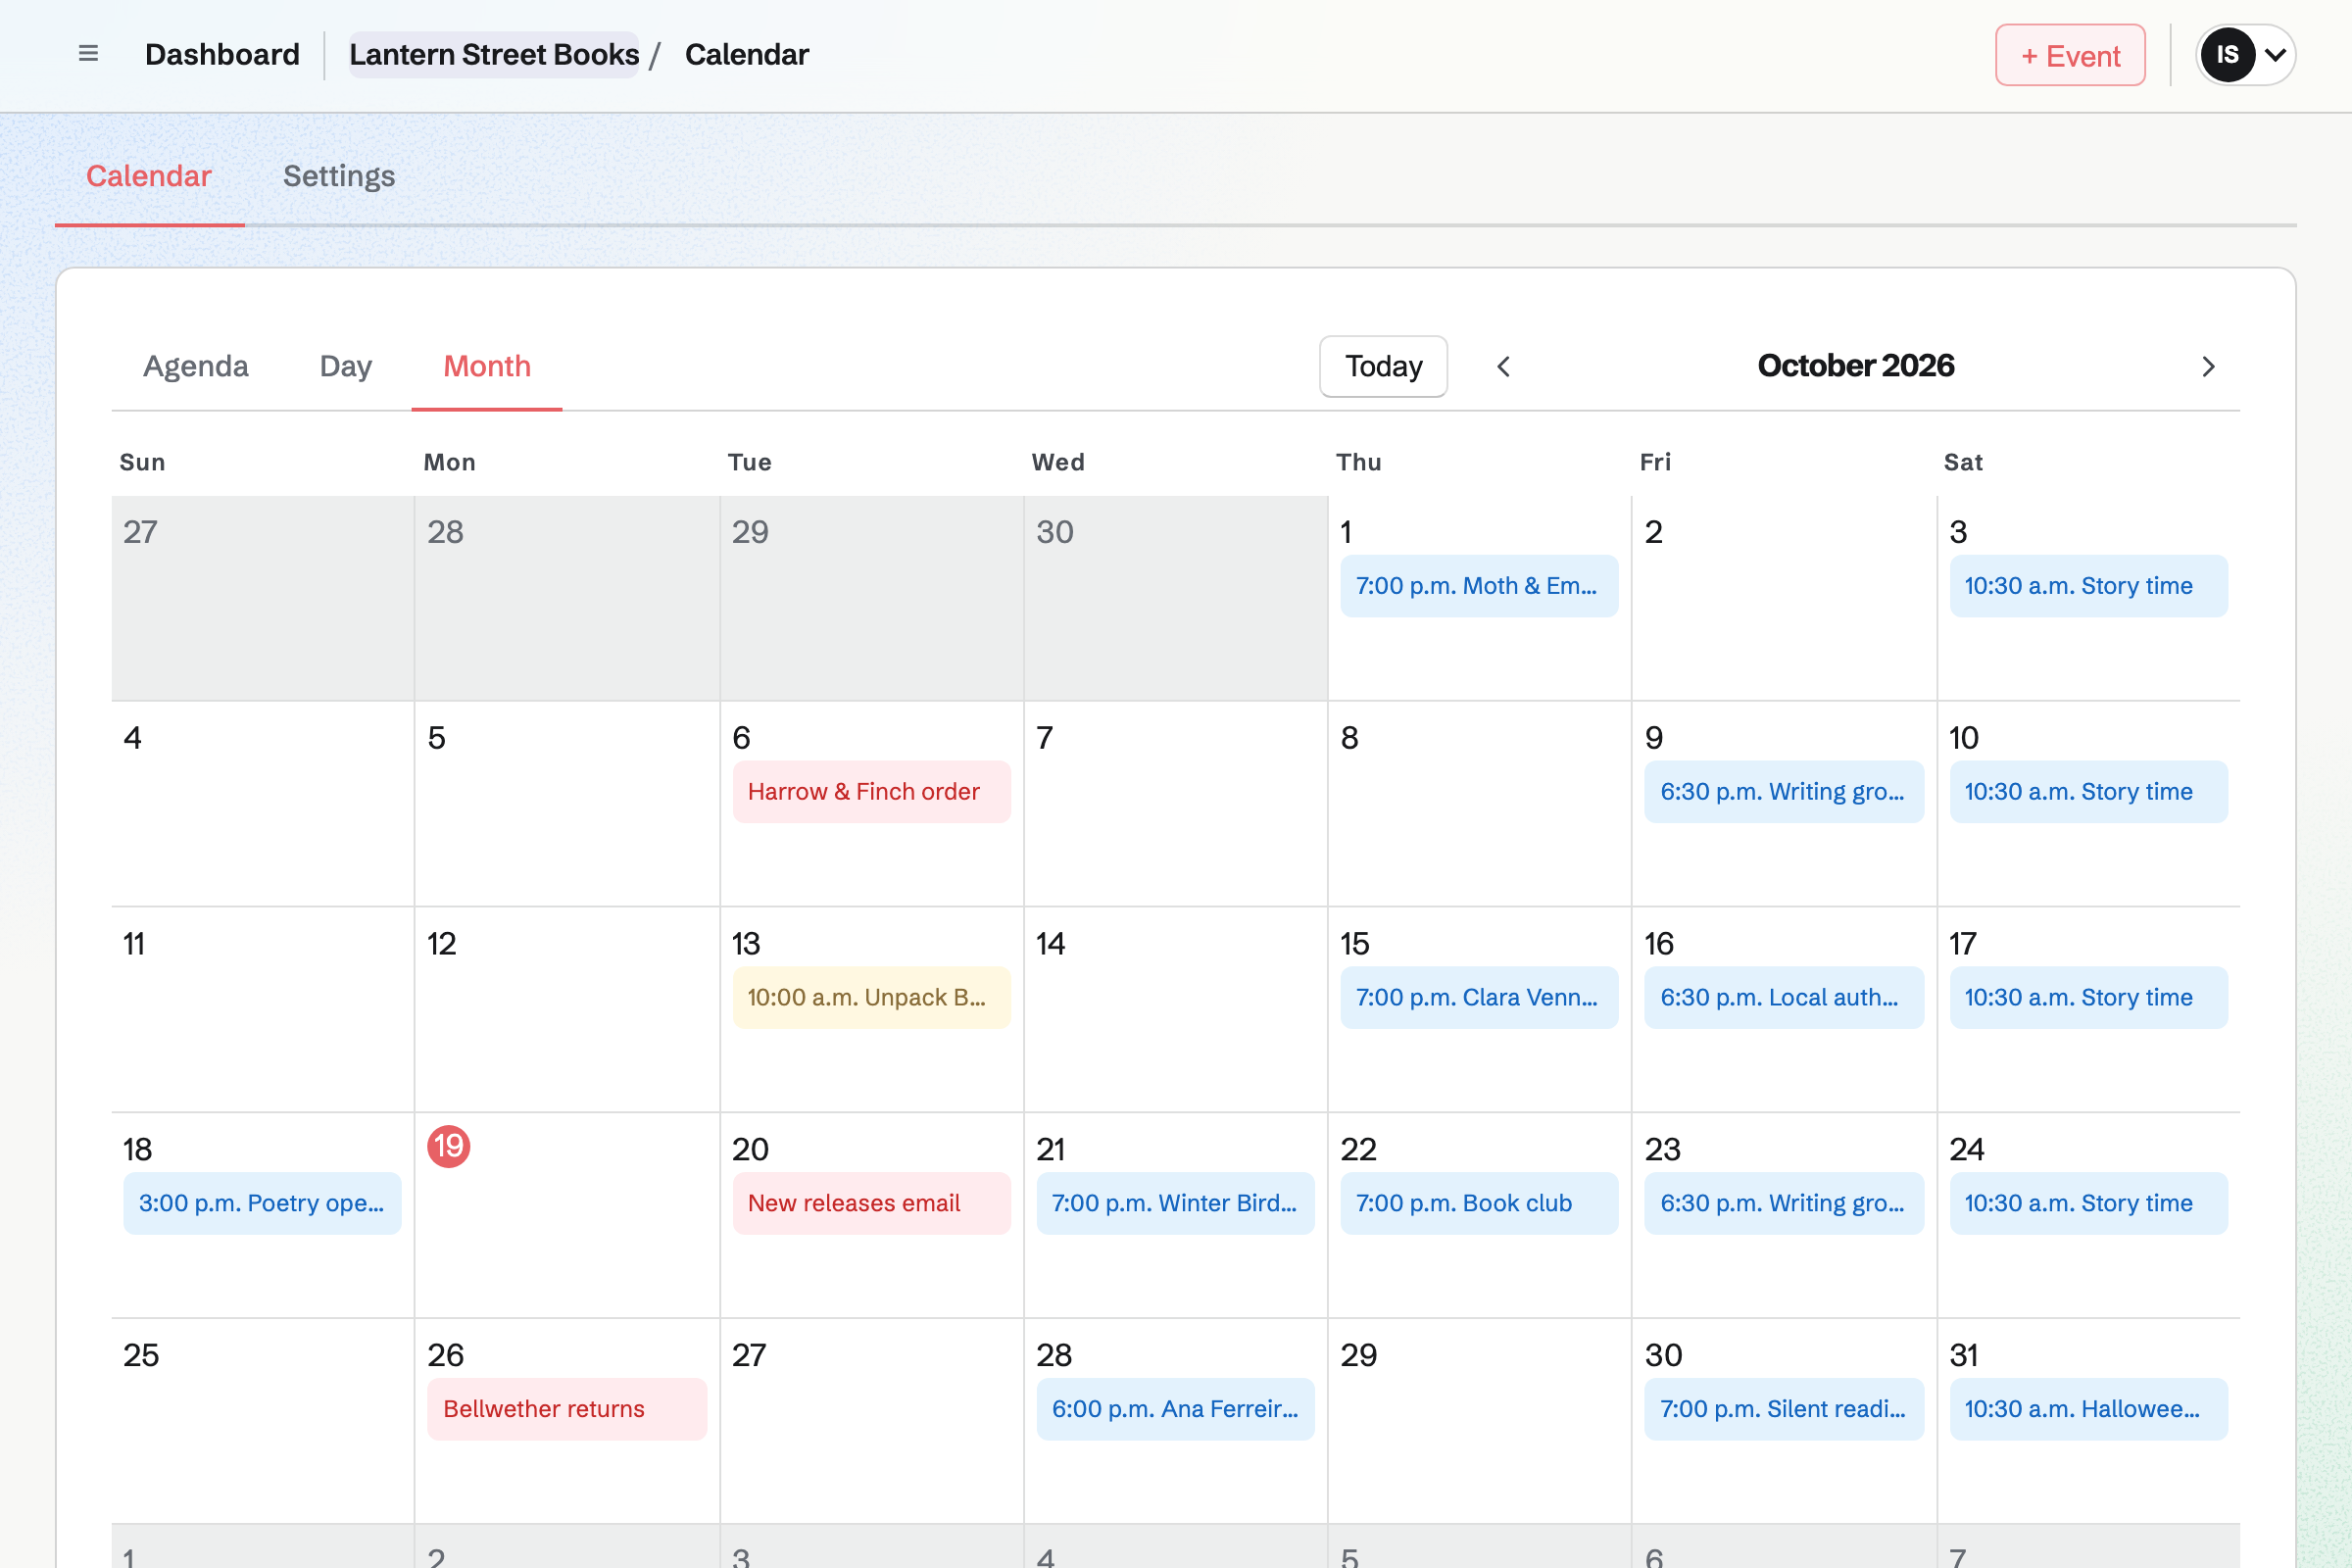Screen dimensions: 2352x1568
Task: Open the IS user account dropdown
Action: (x=2245, y=55)
